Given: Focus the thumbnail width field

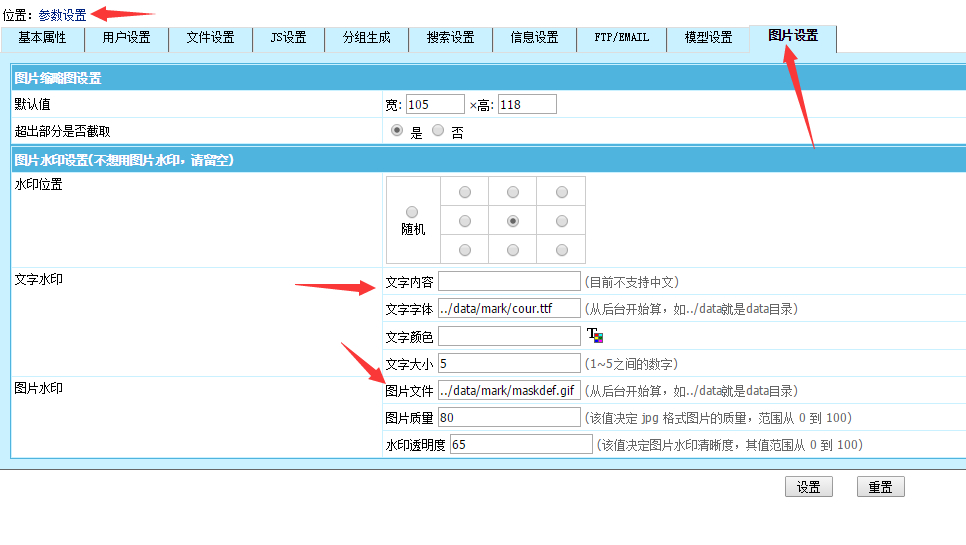Looking at the screenshot, I should (435, 105).
